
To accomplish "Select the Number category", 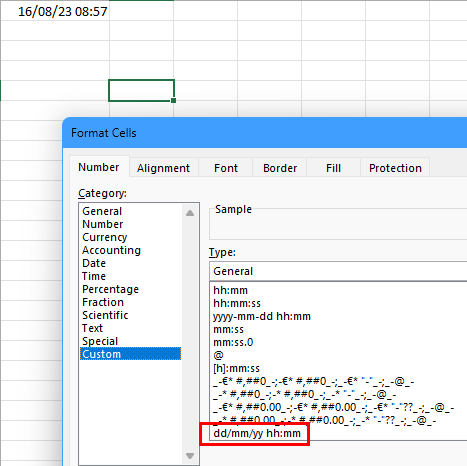I will point(130,224).
